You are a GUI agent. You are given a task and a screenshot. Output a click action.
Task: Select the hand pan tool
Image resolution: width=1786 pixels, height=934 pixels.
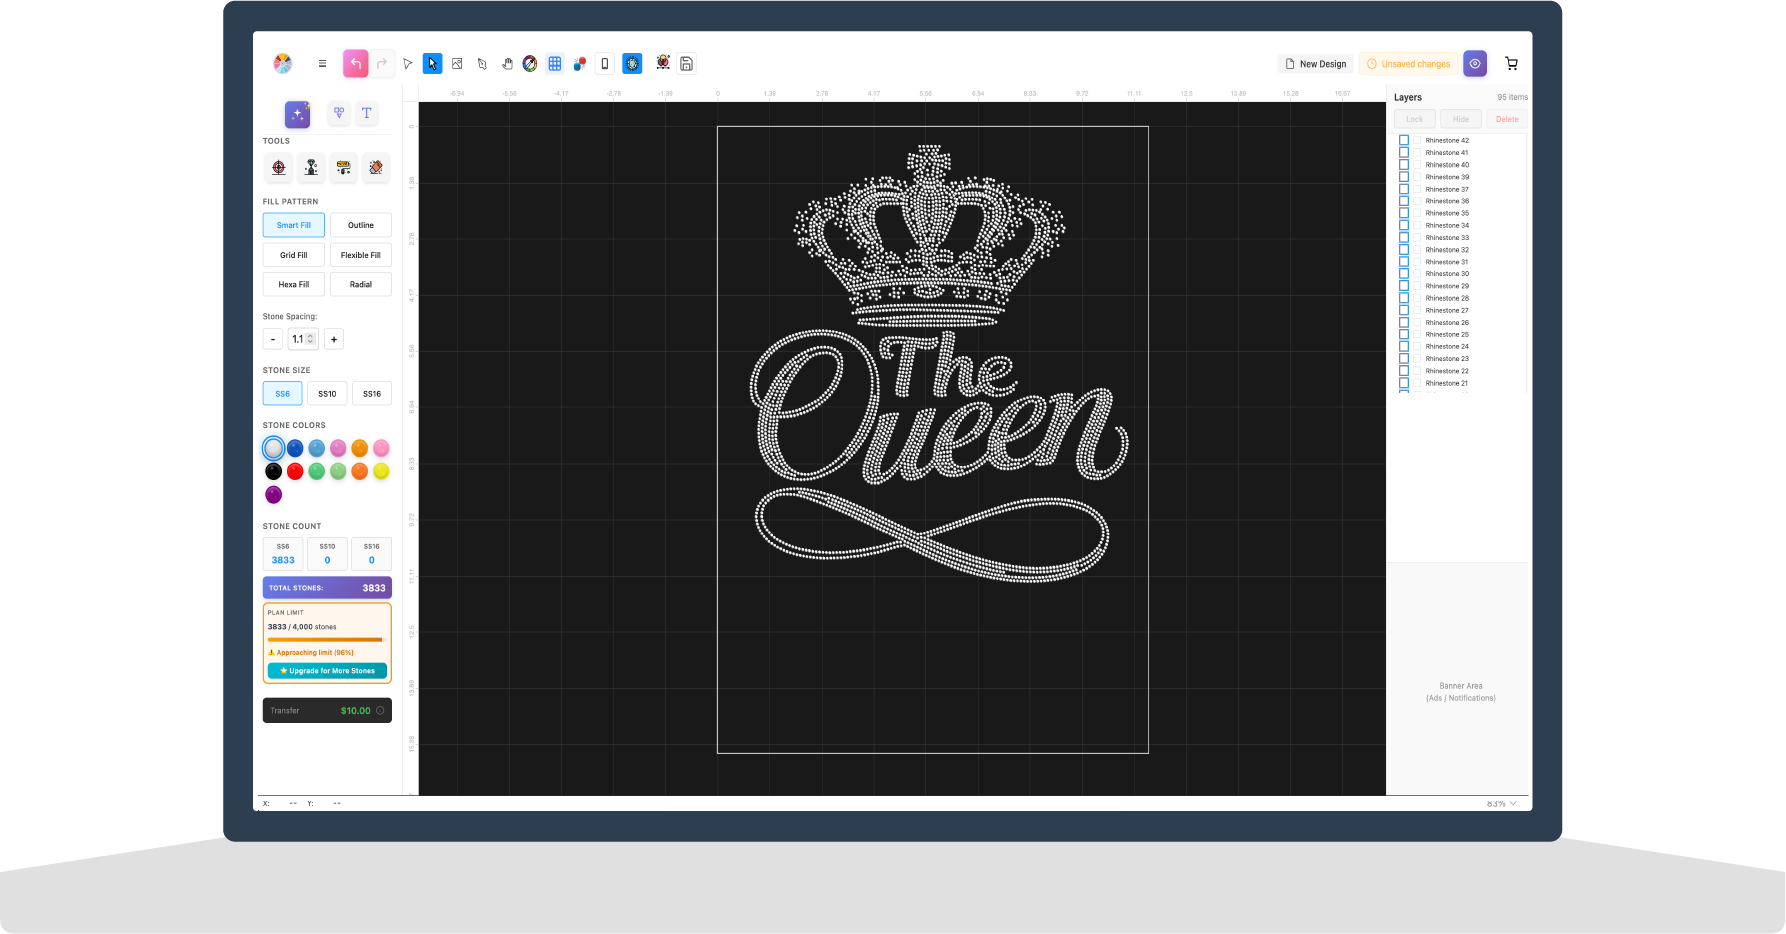click(x=507, y=64)
